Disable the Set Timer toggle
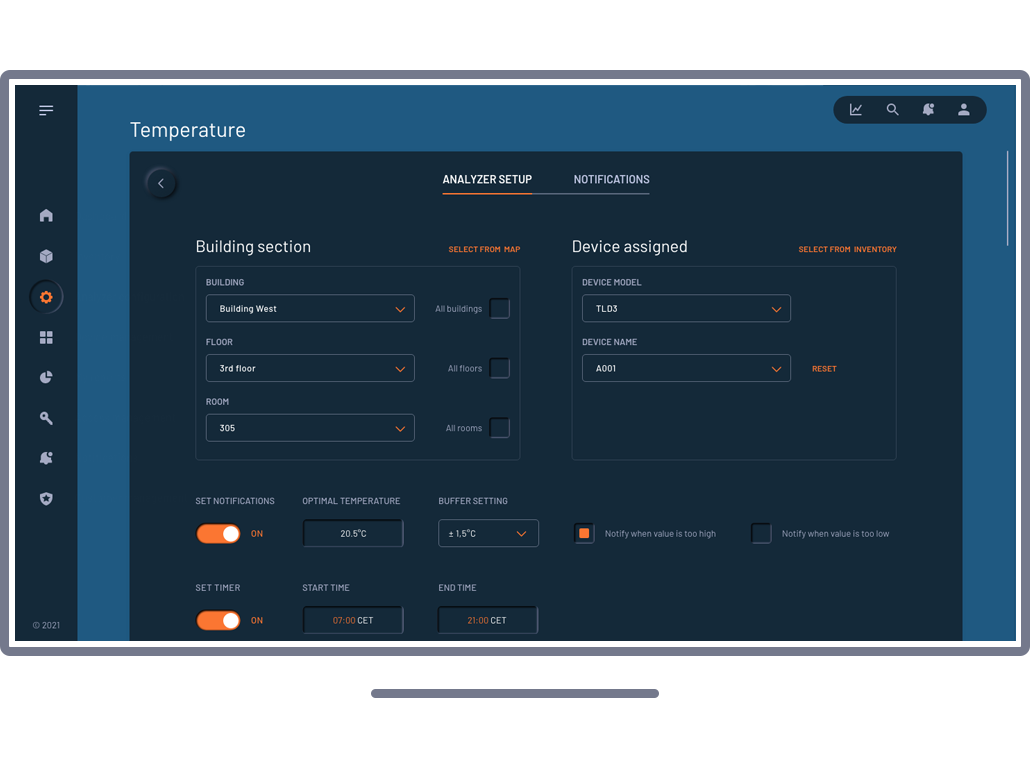Screen dimensions: 1030x768 [x=218, y=621]
